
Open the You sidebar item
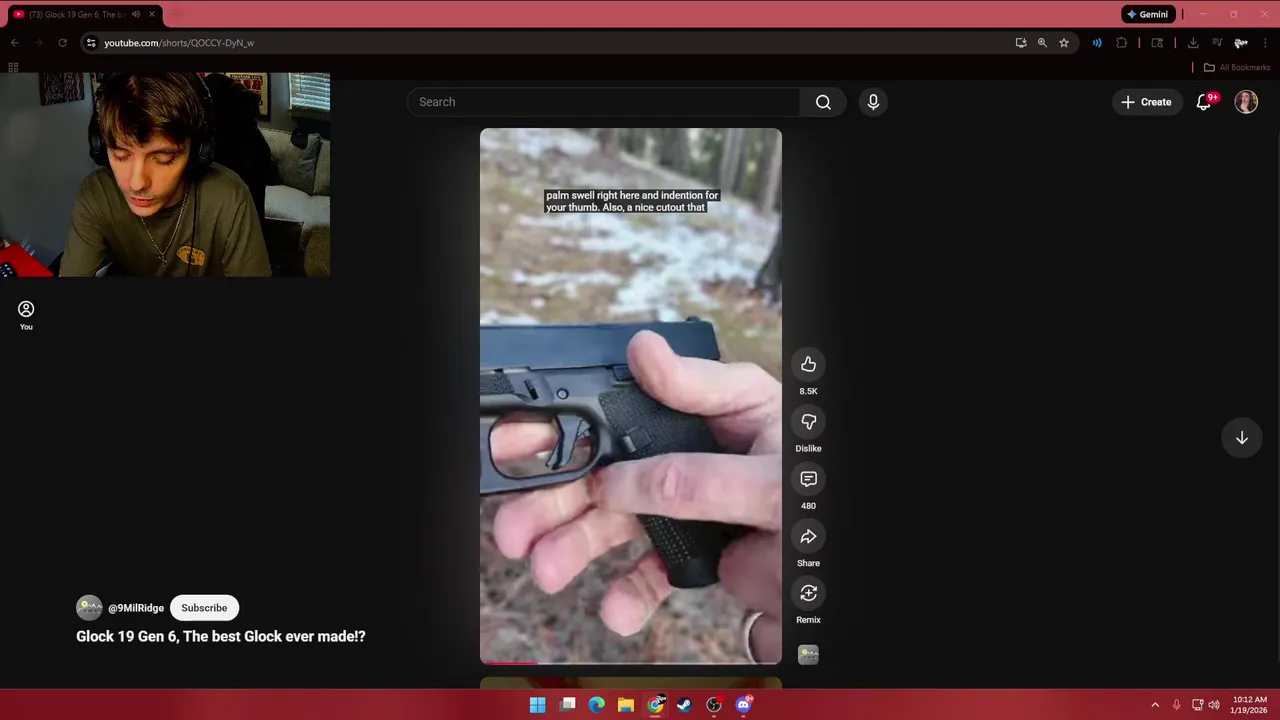(x=26, y=316)
